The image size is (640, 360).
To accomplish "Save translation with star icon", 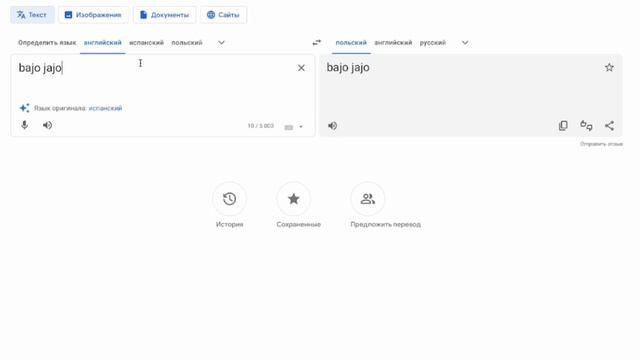I will 609,68.
